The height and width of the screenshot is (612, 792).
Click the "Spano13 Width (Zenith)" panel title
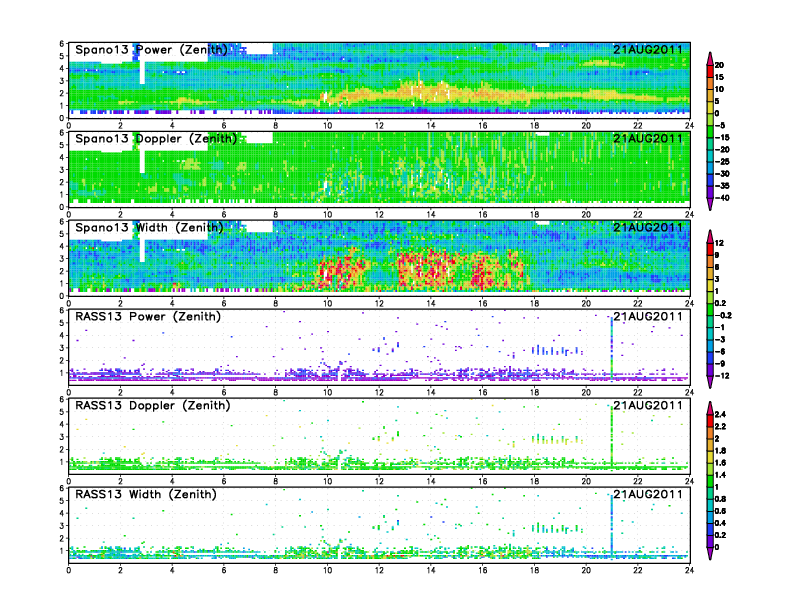click(150, 228)
